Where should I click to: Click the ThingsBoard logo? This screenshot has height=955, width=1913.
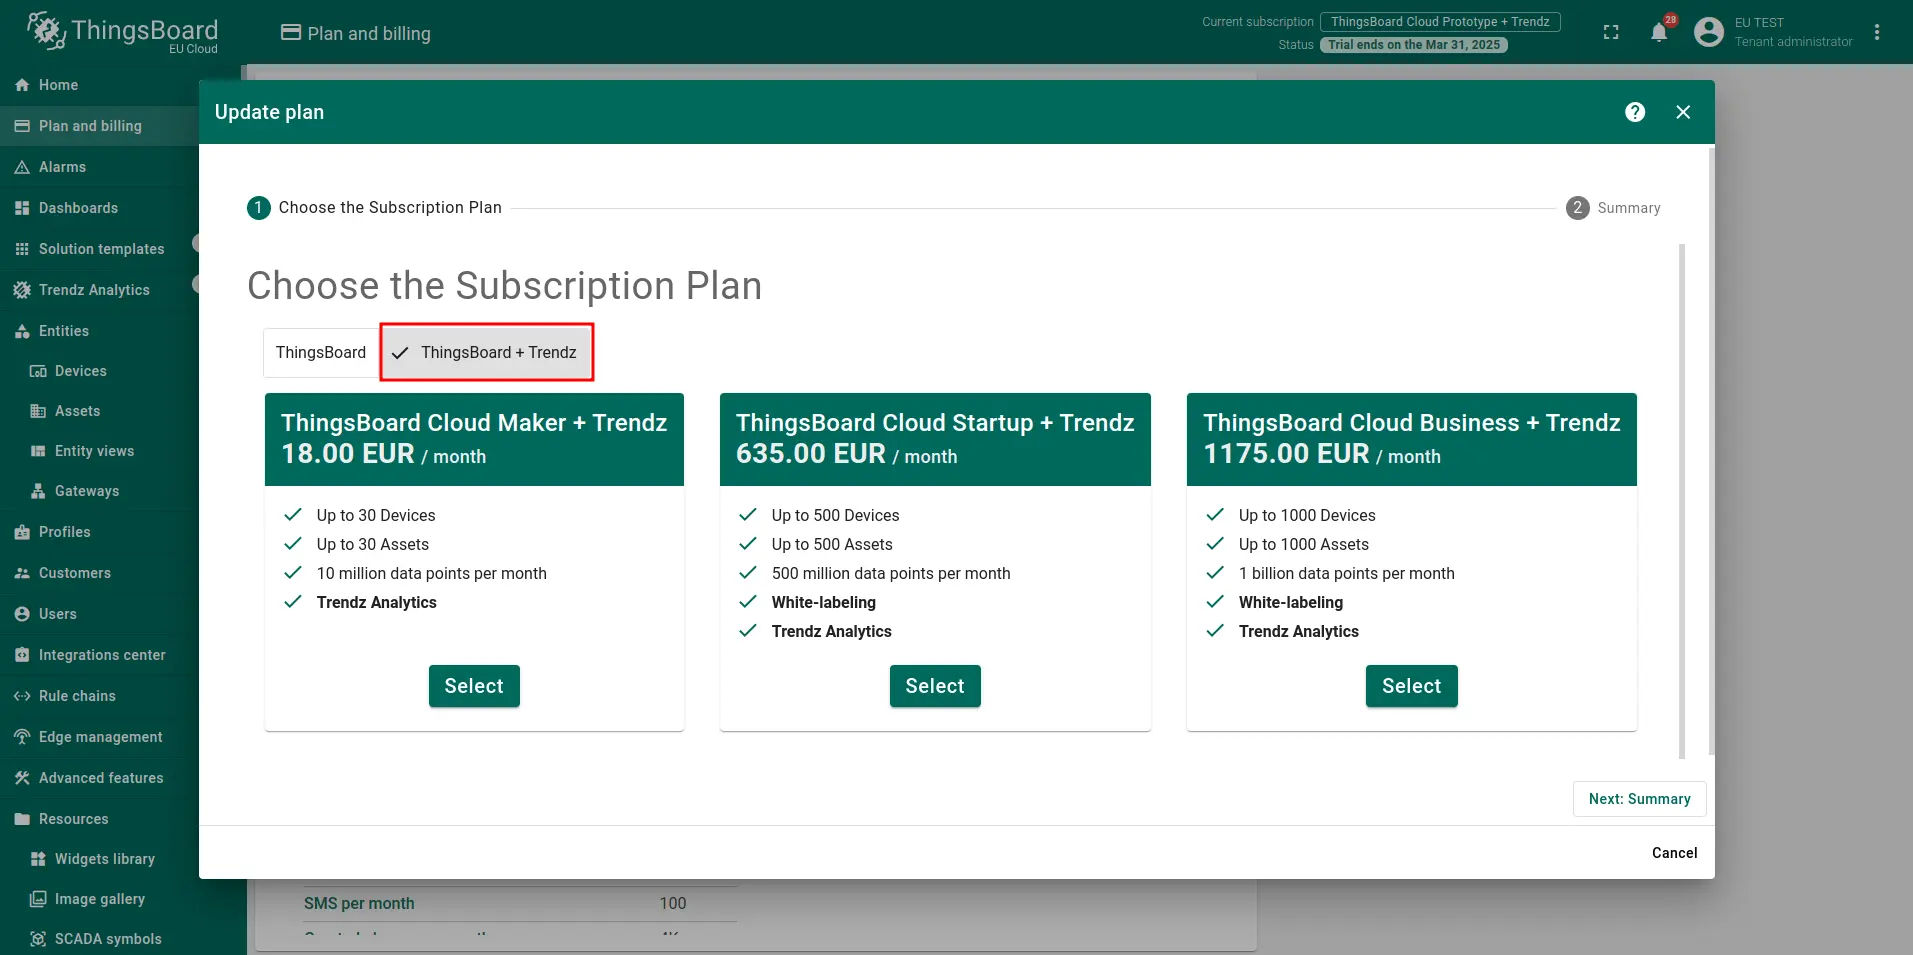click(122, 32)
